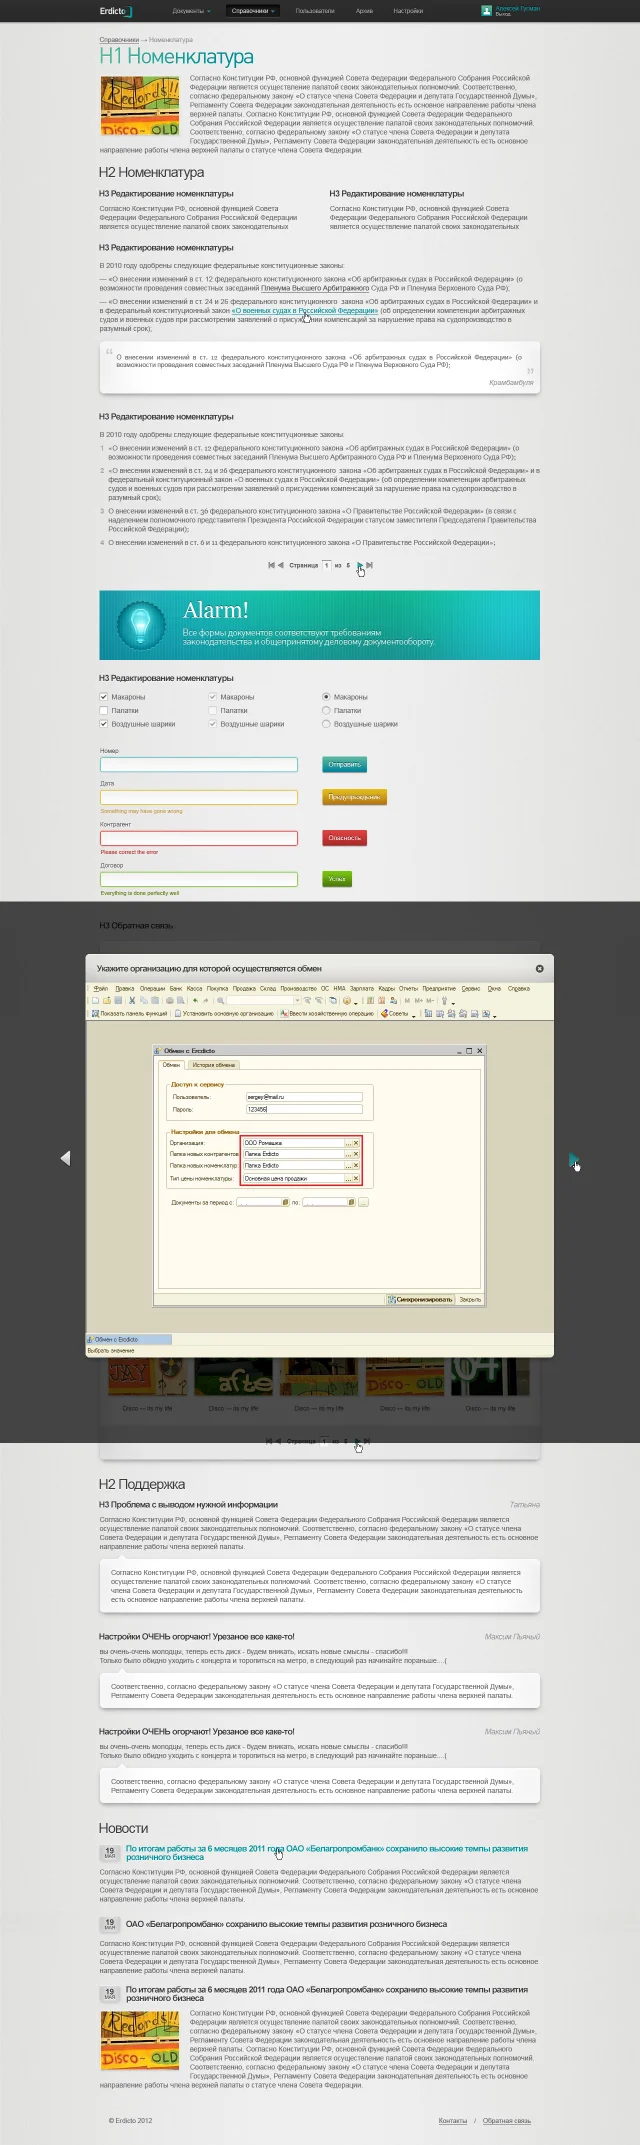Click 'Показать панель функций' in the 1C toolbar

coord(130,1014)
